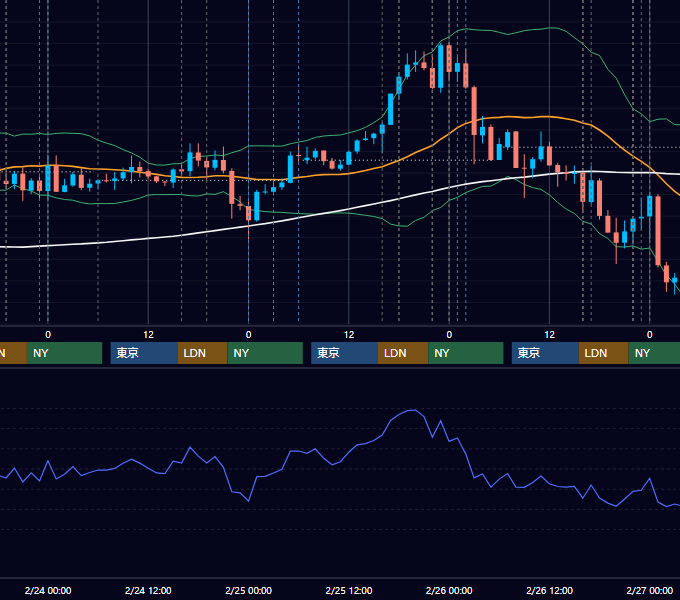This screenshot has width=680, height=600.
Task: Click the 2/24 00:00 date label
Action: pos(48,590)
